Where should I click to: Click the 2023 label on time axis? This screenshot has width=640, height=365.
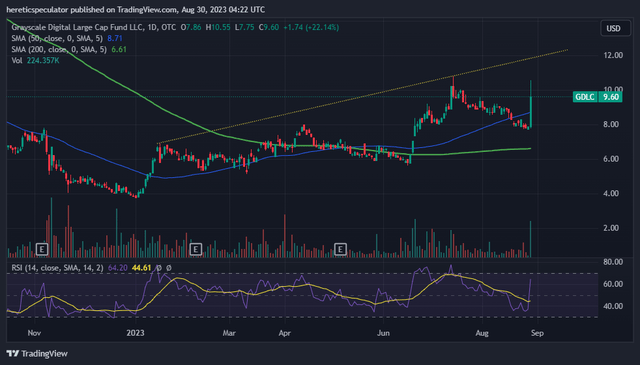pos(136,333)
